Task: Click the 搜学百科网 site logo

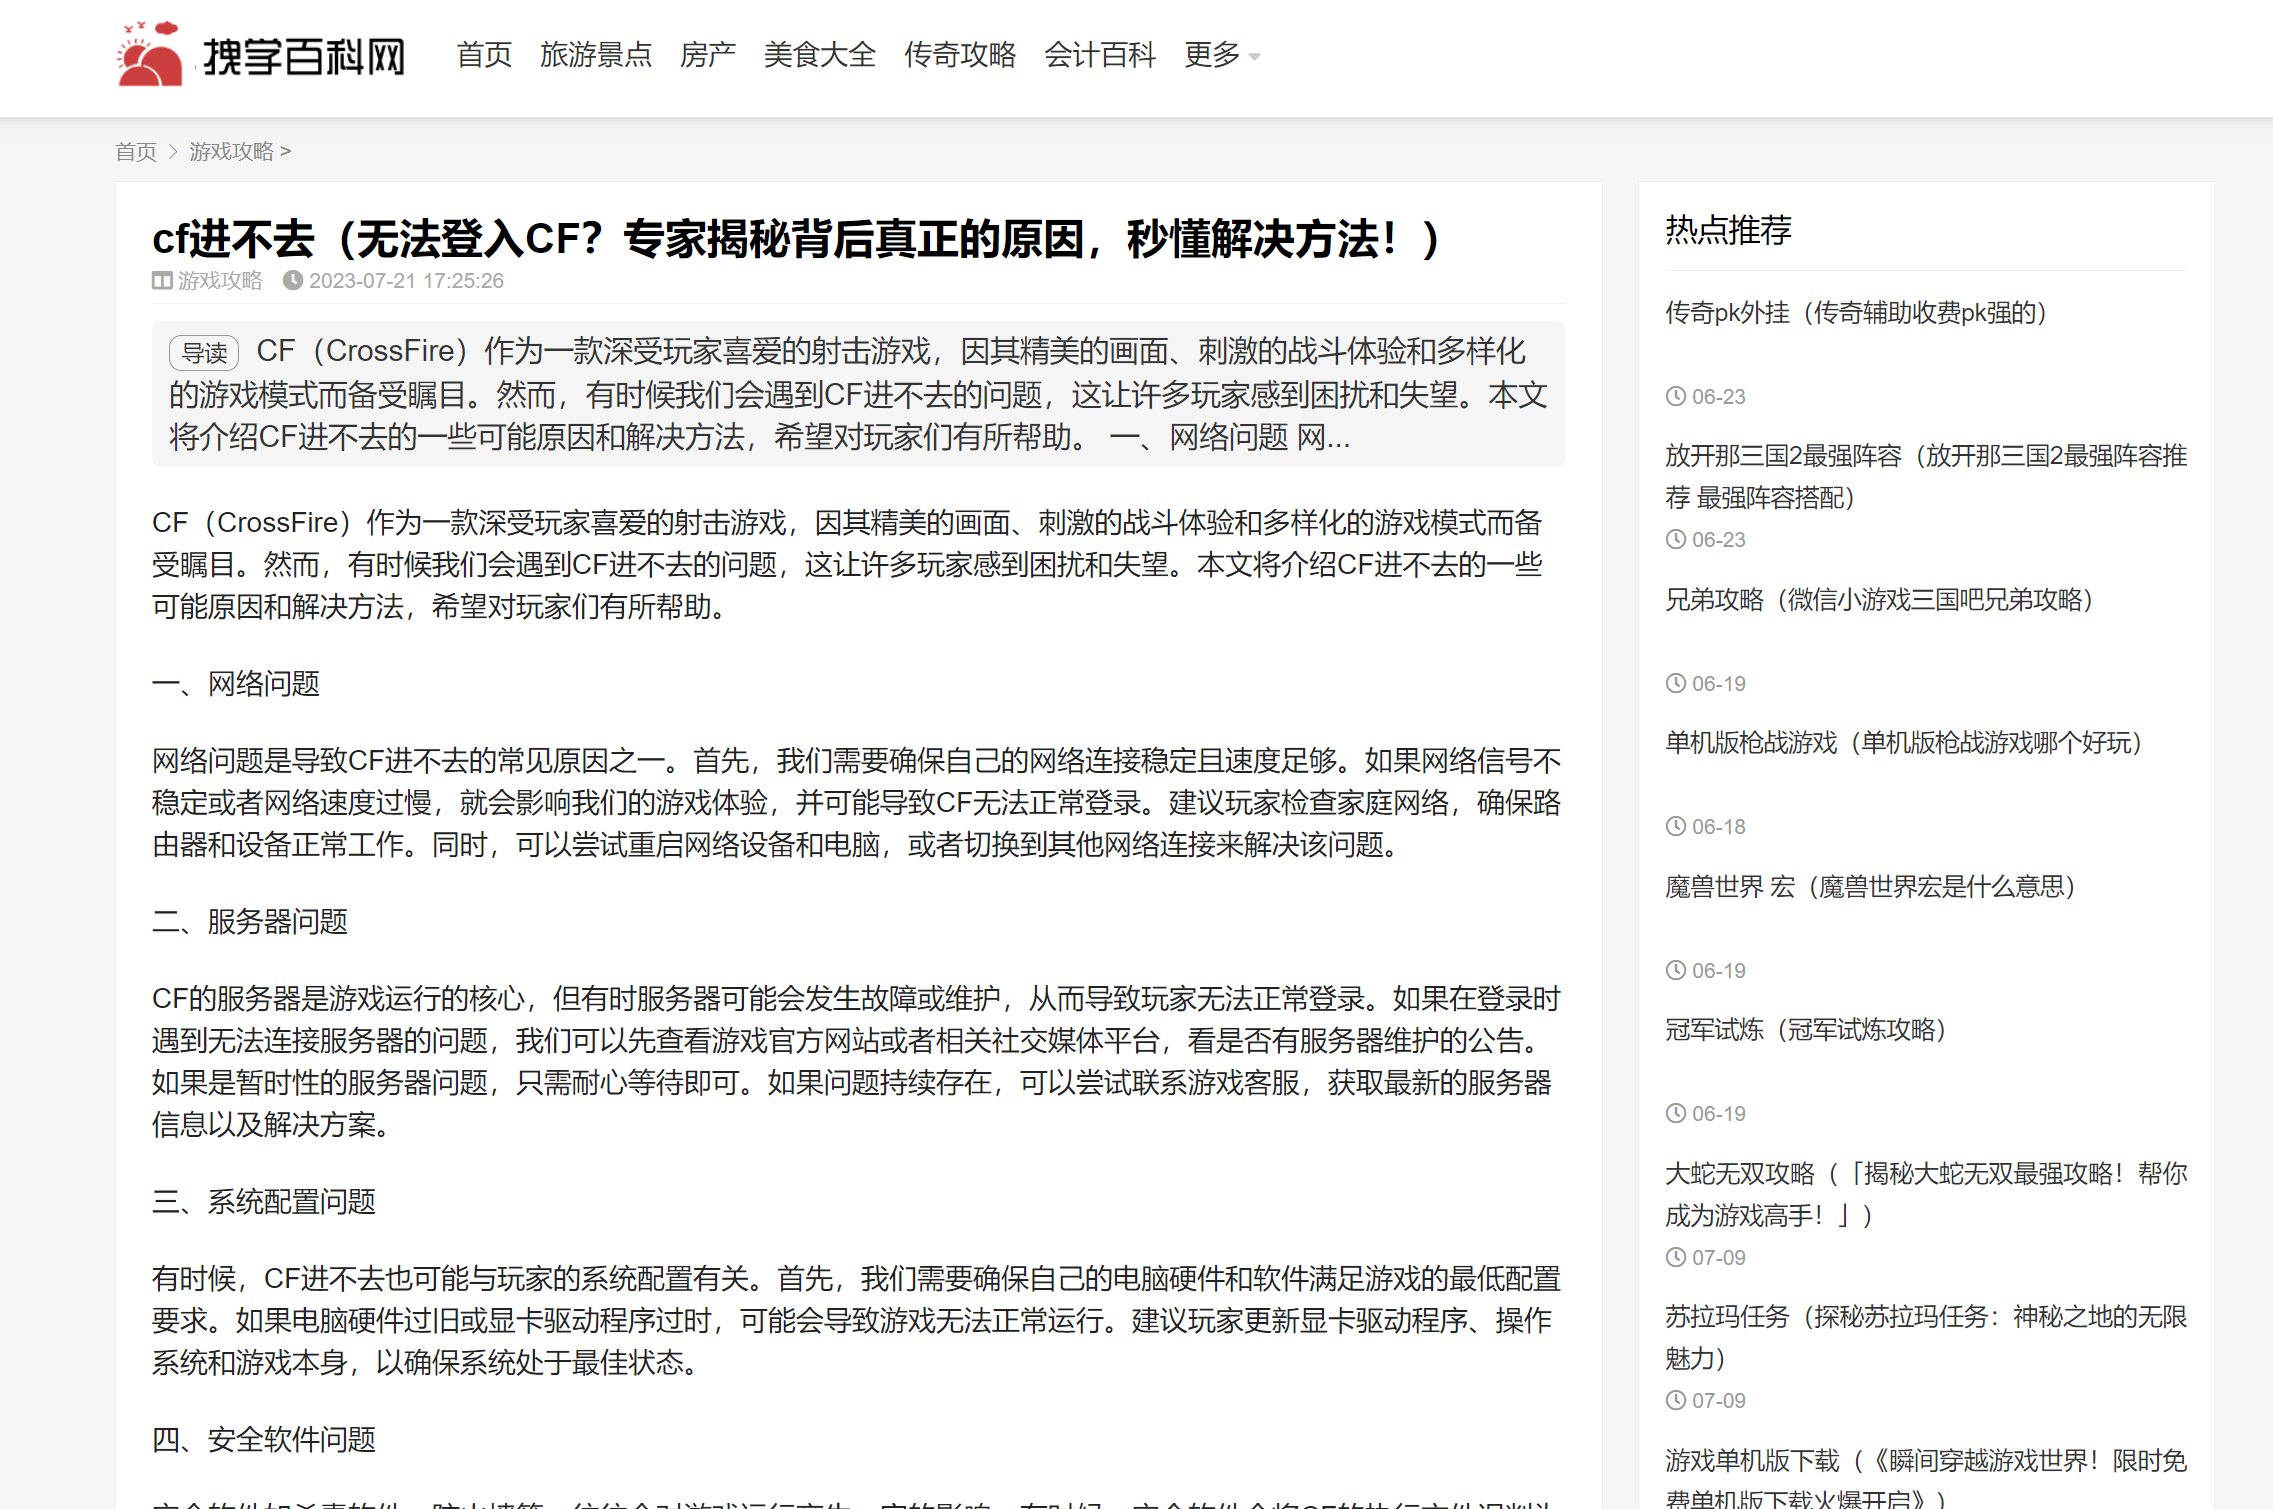Action: pos(262,54)
